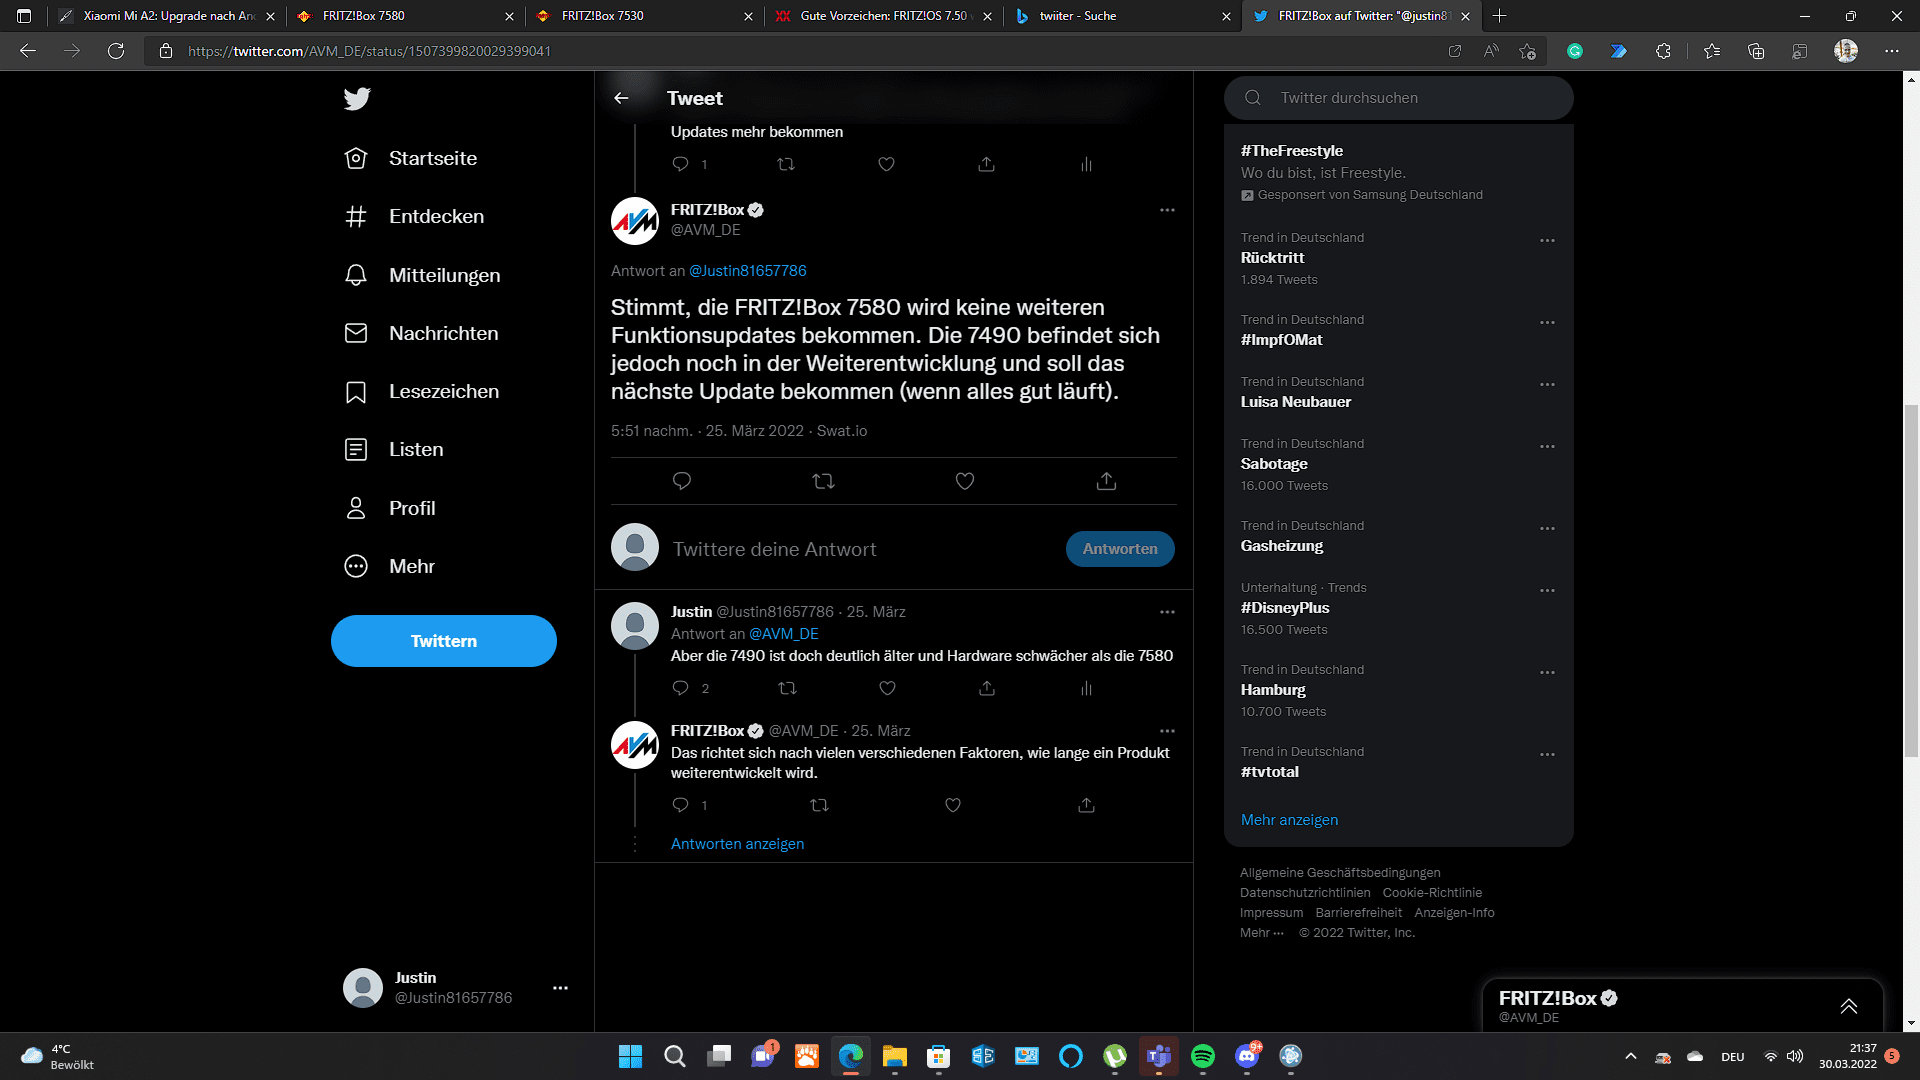
Task: Open more options for main FRITZ!Box tweet
Action: tap(1167, 210)
